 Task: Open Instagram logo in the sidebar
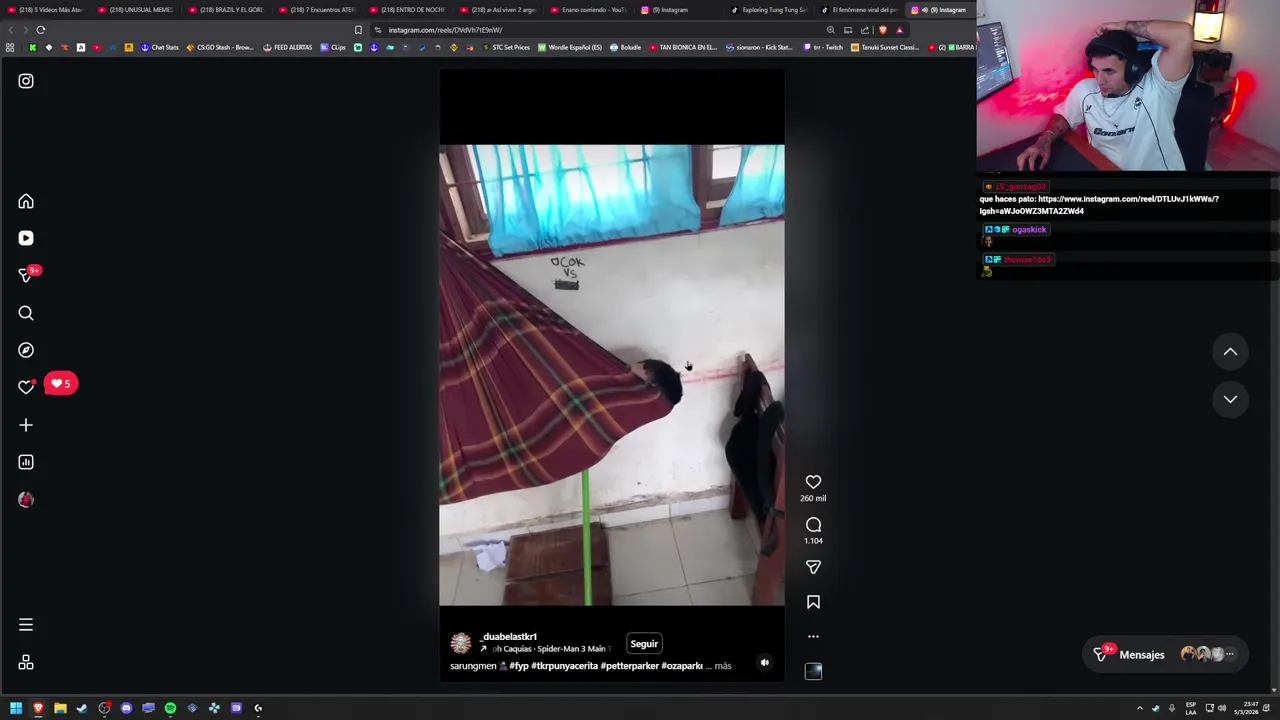26,81
